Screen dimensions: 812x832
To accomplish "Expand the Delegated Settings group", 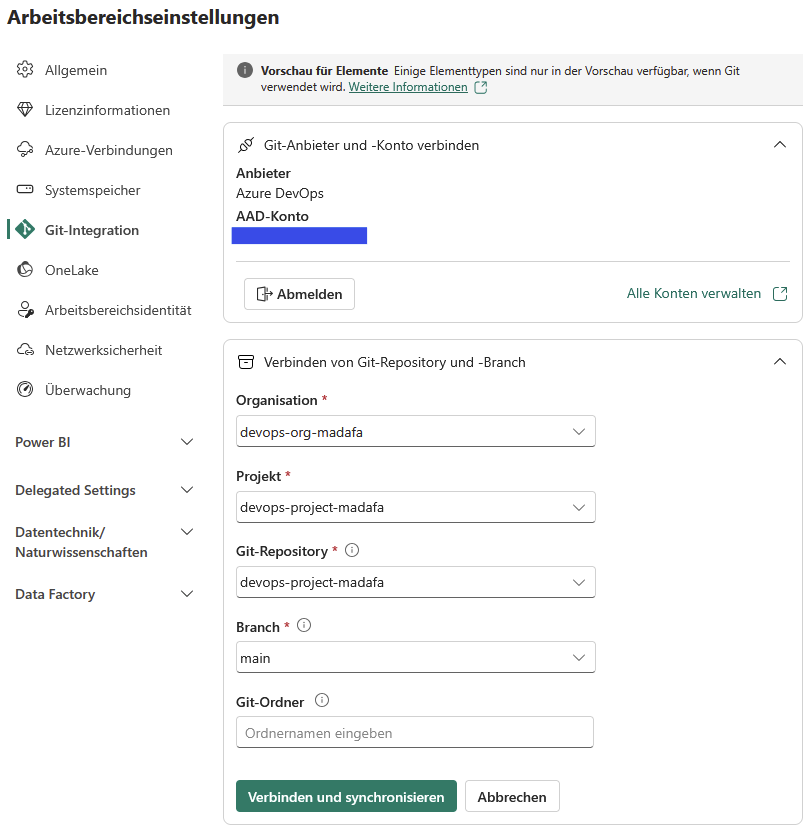I will [187, 489].
